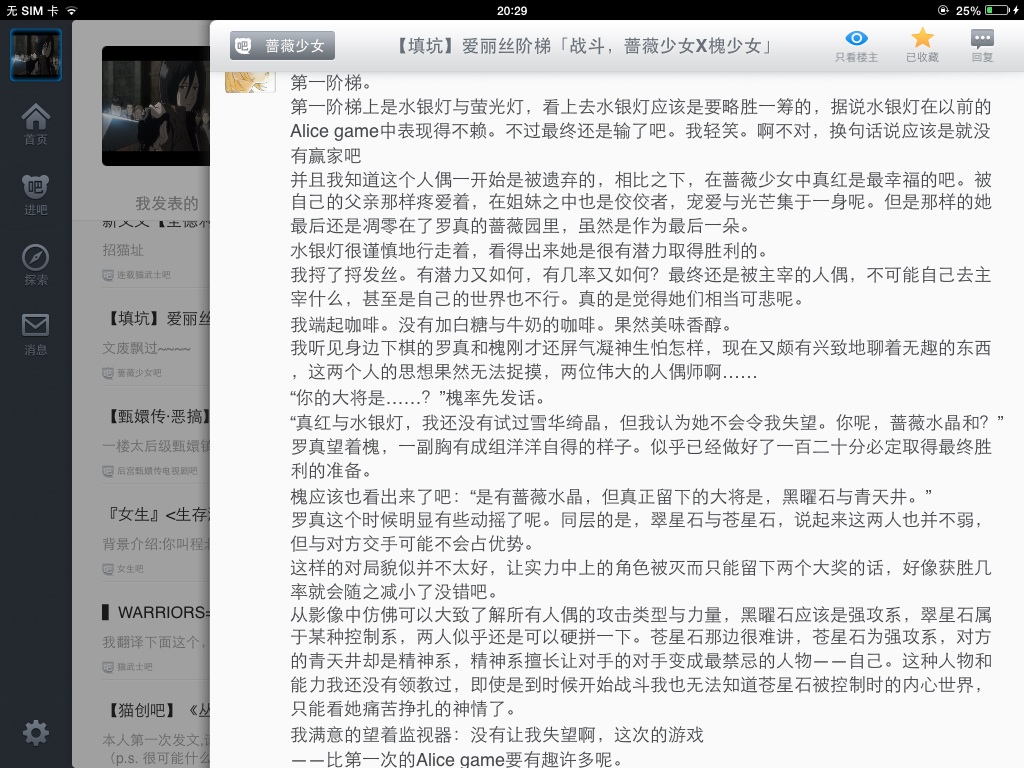
Task: Tap the 一楼太后级甄嬛 preview text
Action: 156,446
